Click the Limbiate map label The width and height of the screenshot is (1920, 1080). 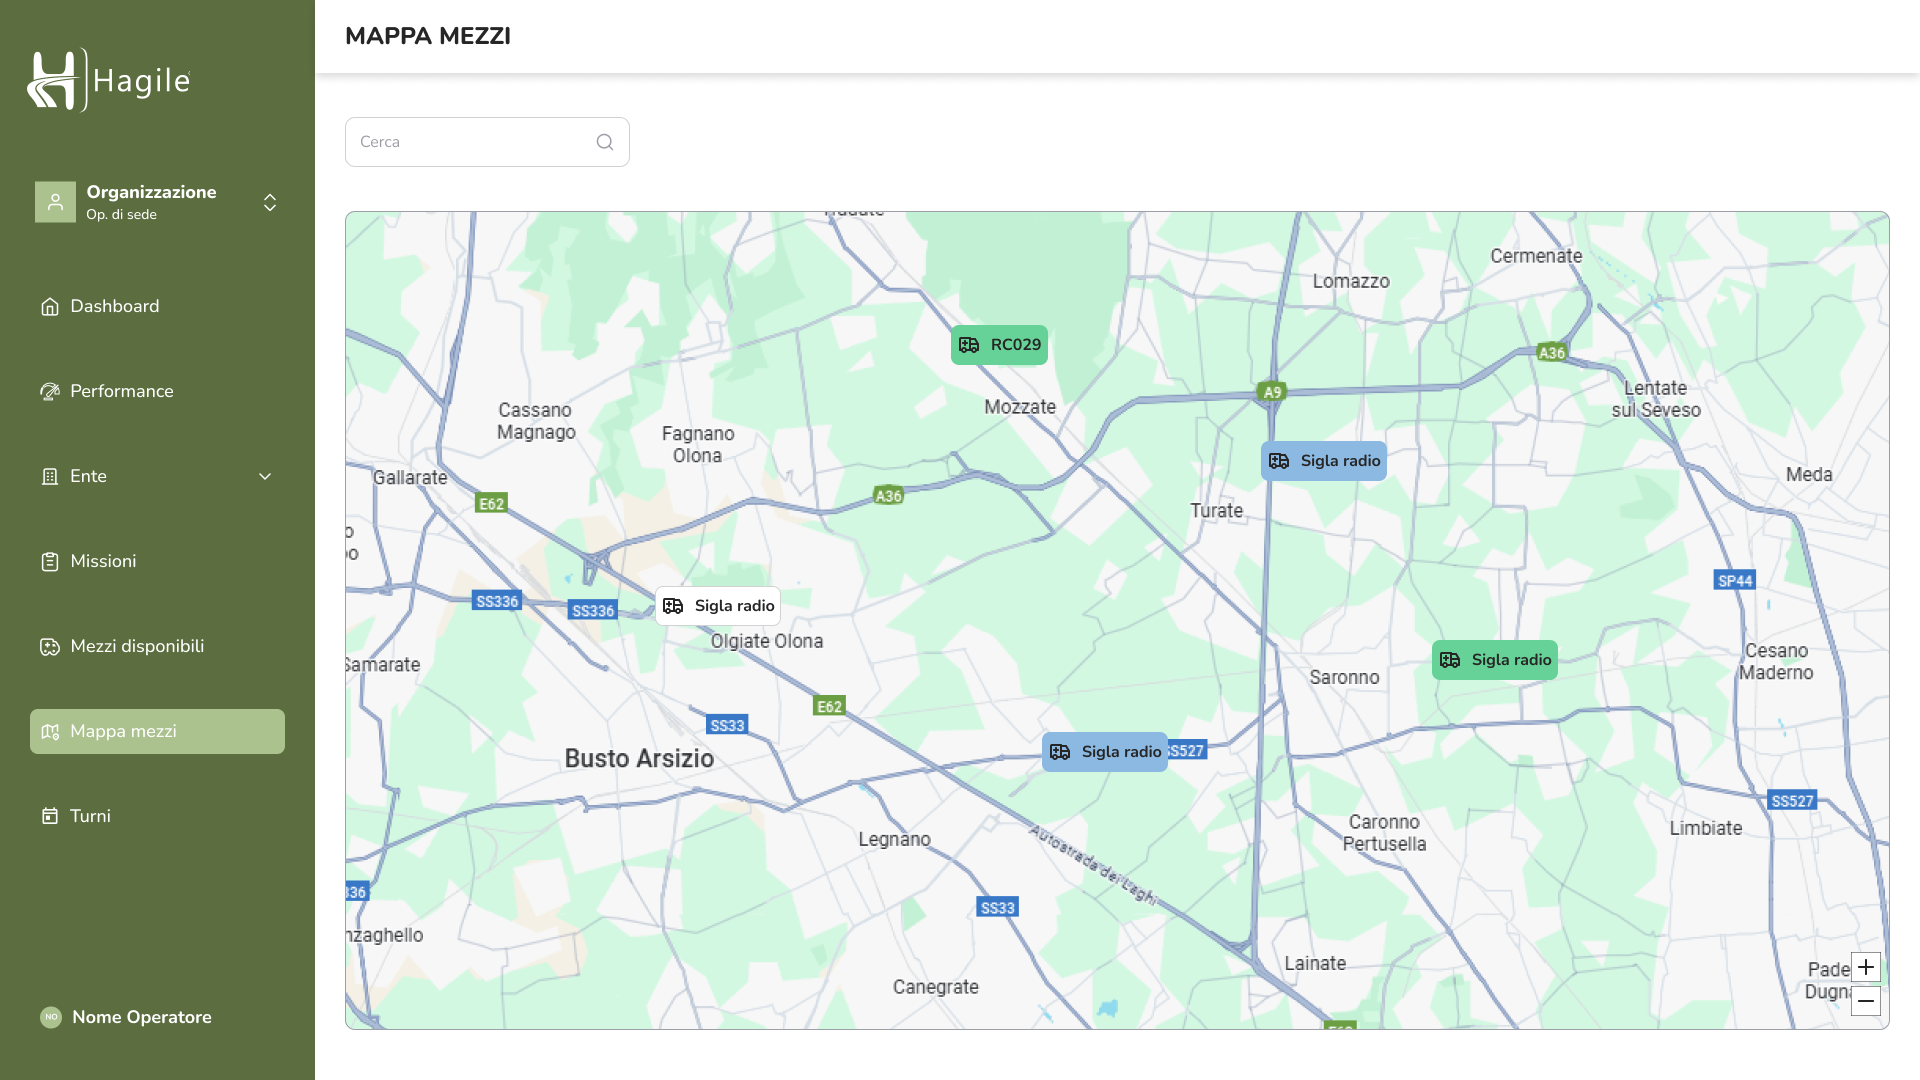1706,828
